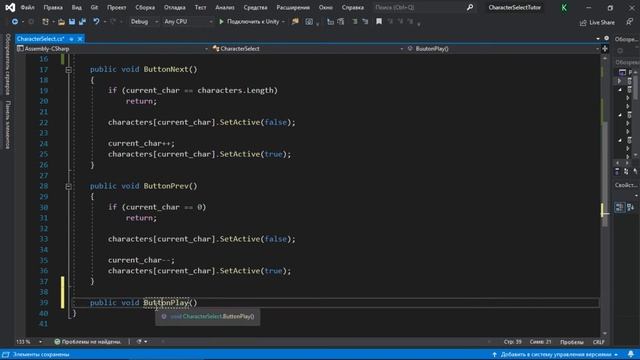640x360 pixels.
Task: Click the navigate backward arrow icon
Action: point(15,22)
